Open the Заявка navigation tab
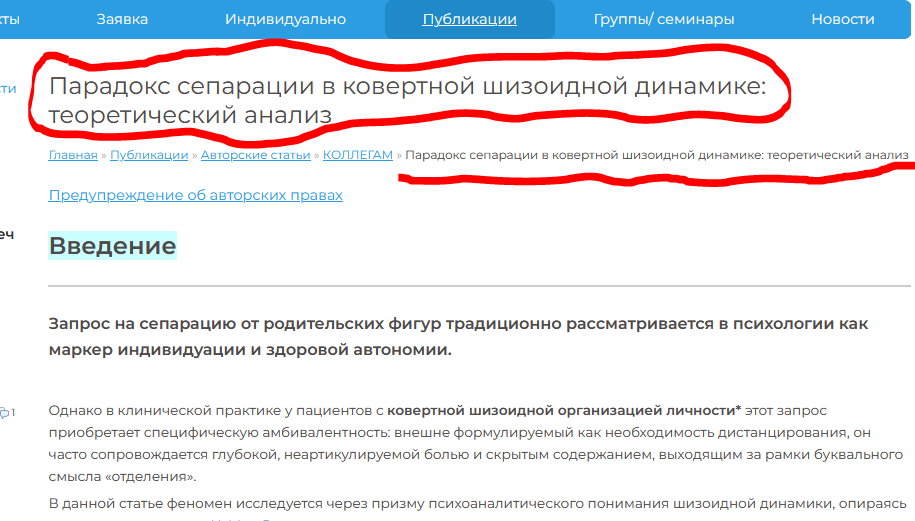 tap(122, 19)
